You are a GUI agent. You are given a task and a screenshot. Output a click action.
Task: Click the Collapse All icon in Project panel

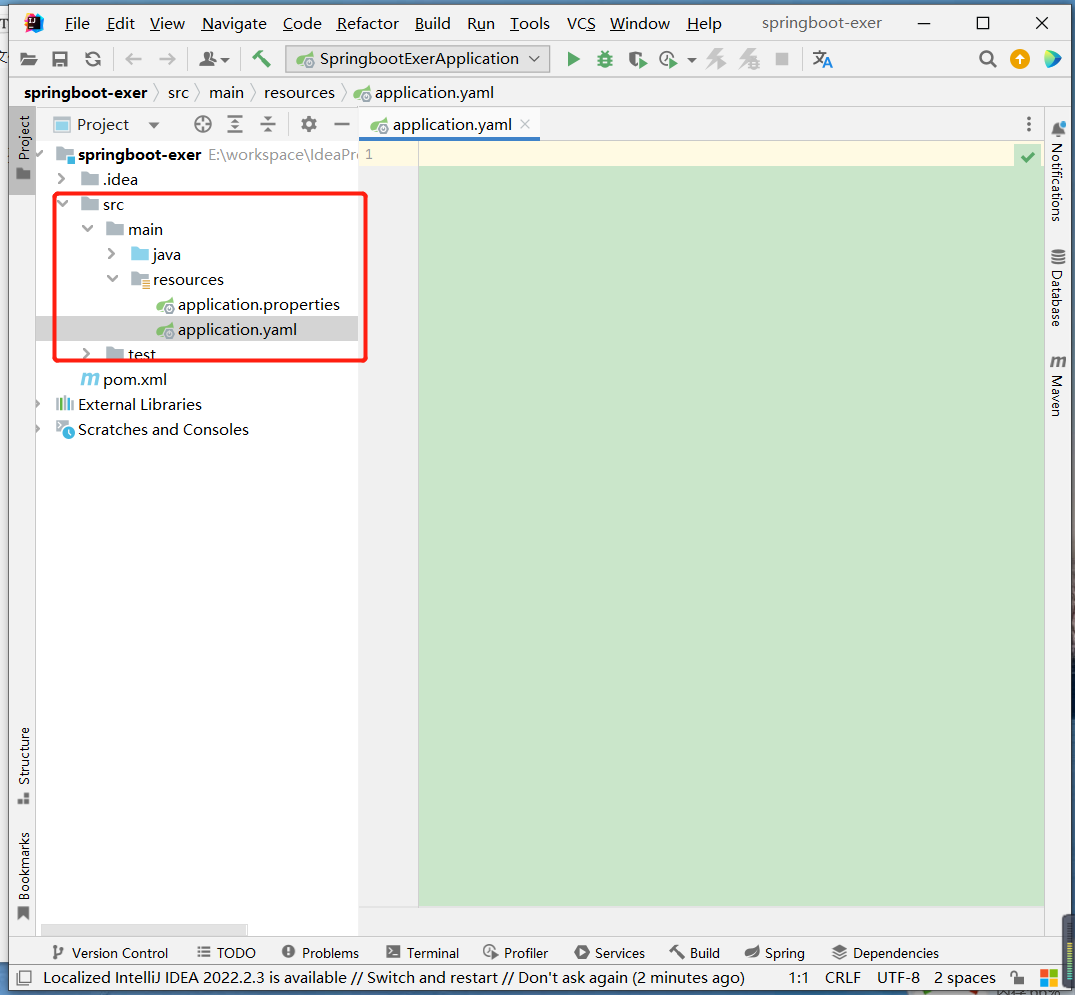[268, 124]
